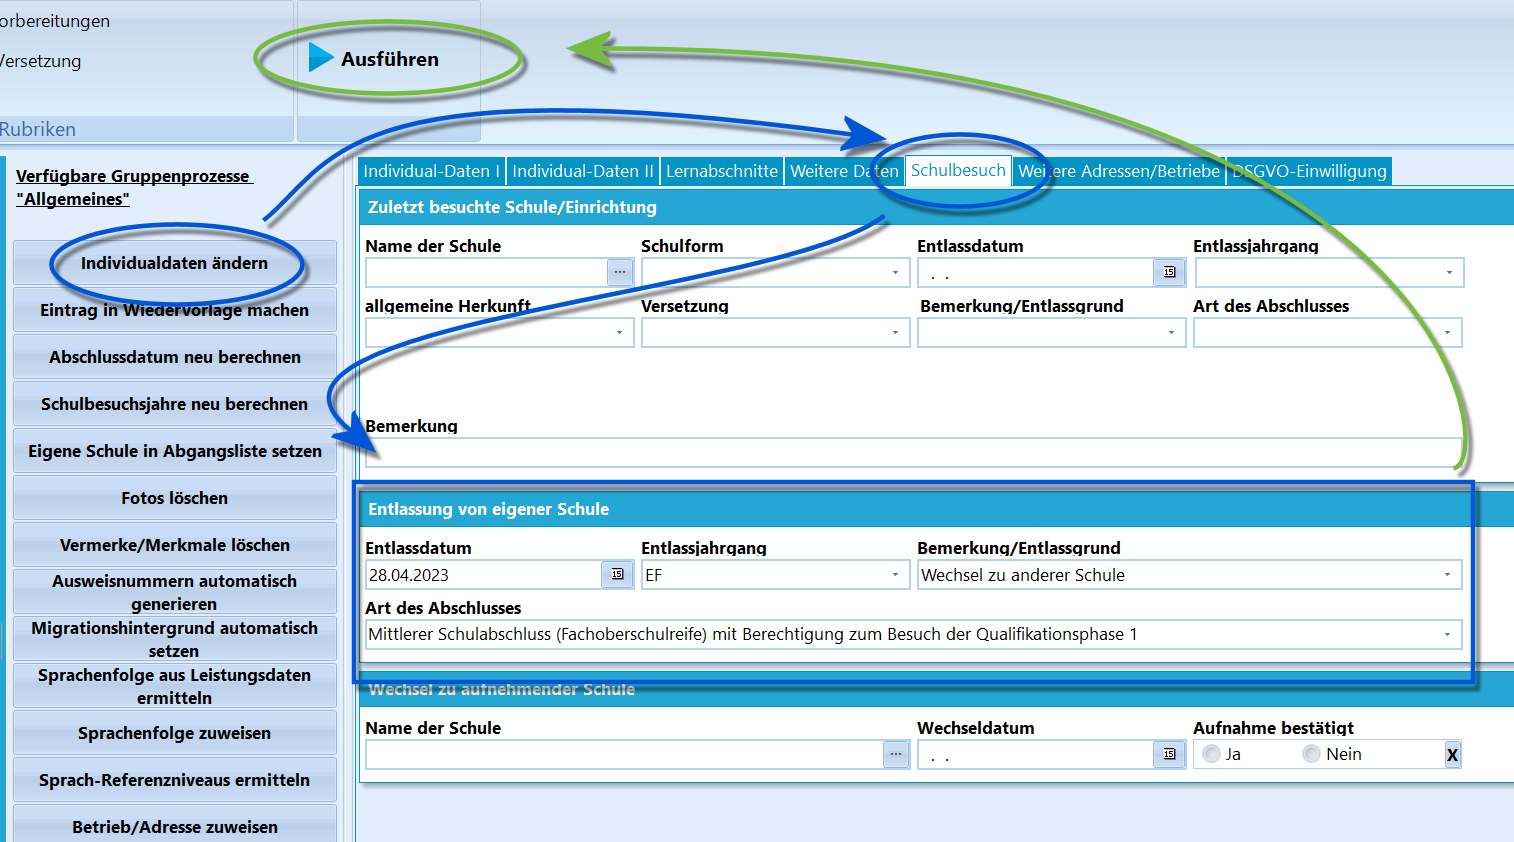Click into the Bemerkung text field
Screen dimensions: 1514x842
coord(913,452)
